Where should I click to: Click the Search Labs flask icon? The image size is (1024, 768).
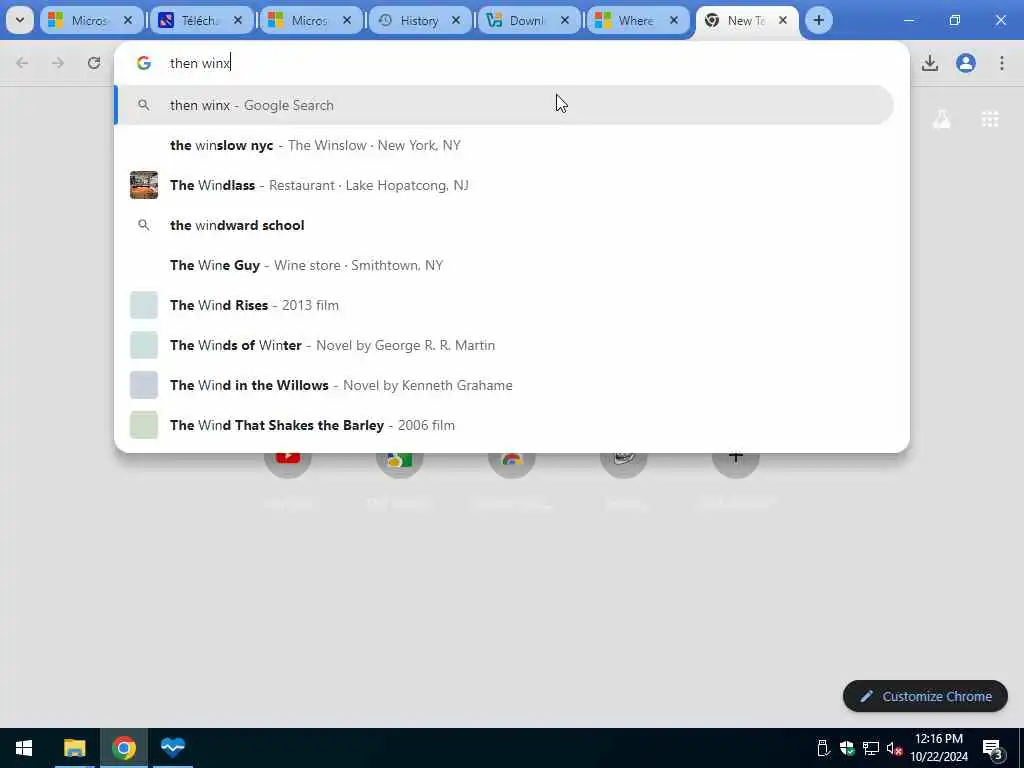click(941, 120)
